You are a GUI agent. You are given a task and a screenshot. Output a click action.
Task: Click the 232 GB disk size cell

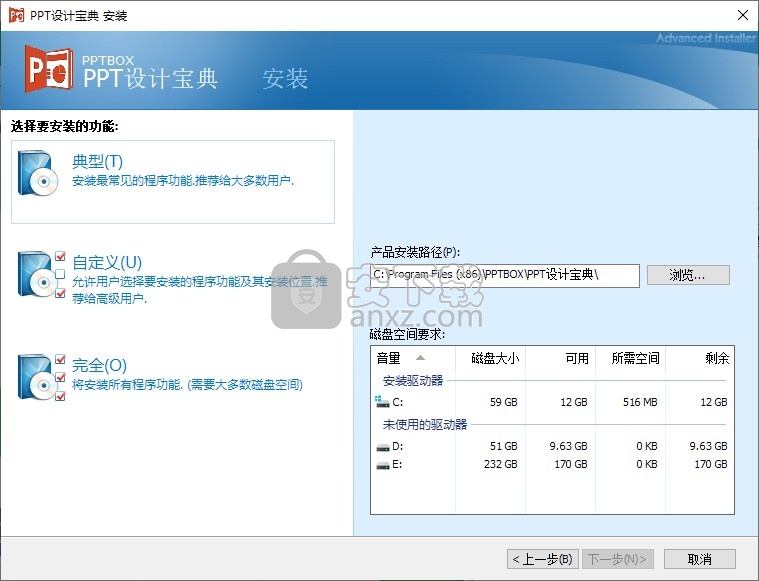[501, 464]
